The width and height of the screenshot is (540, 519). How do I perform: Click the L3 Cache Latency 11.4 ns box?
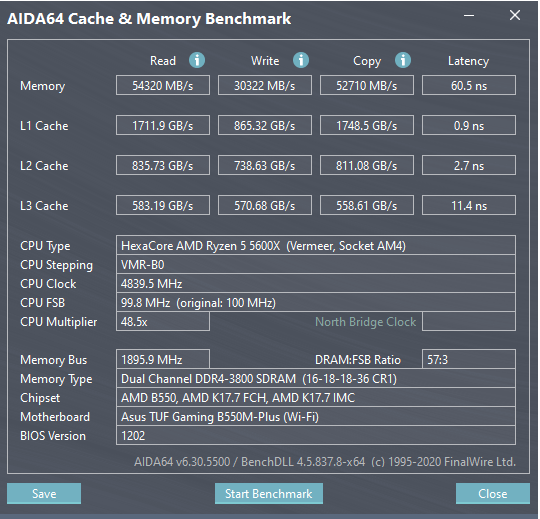click(x=469, y=205)
